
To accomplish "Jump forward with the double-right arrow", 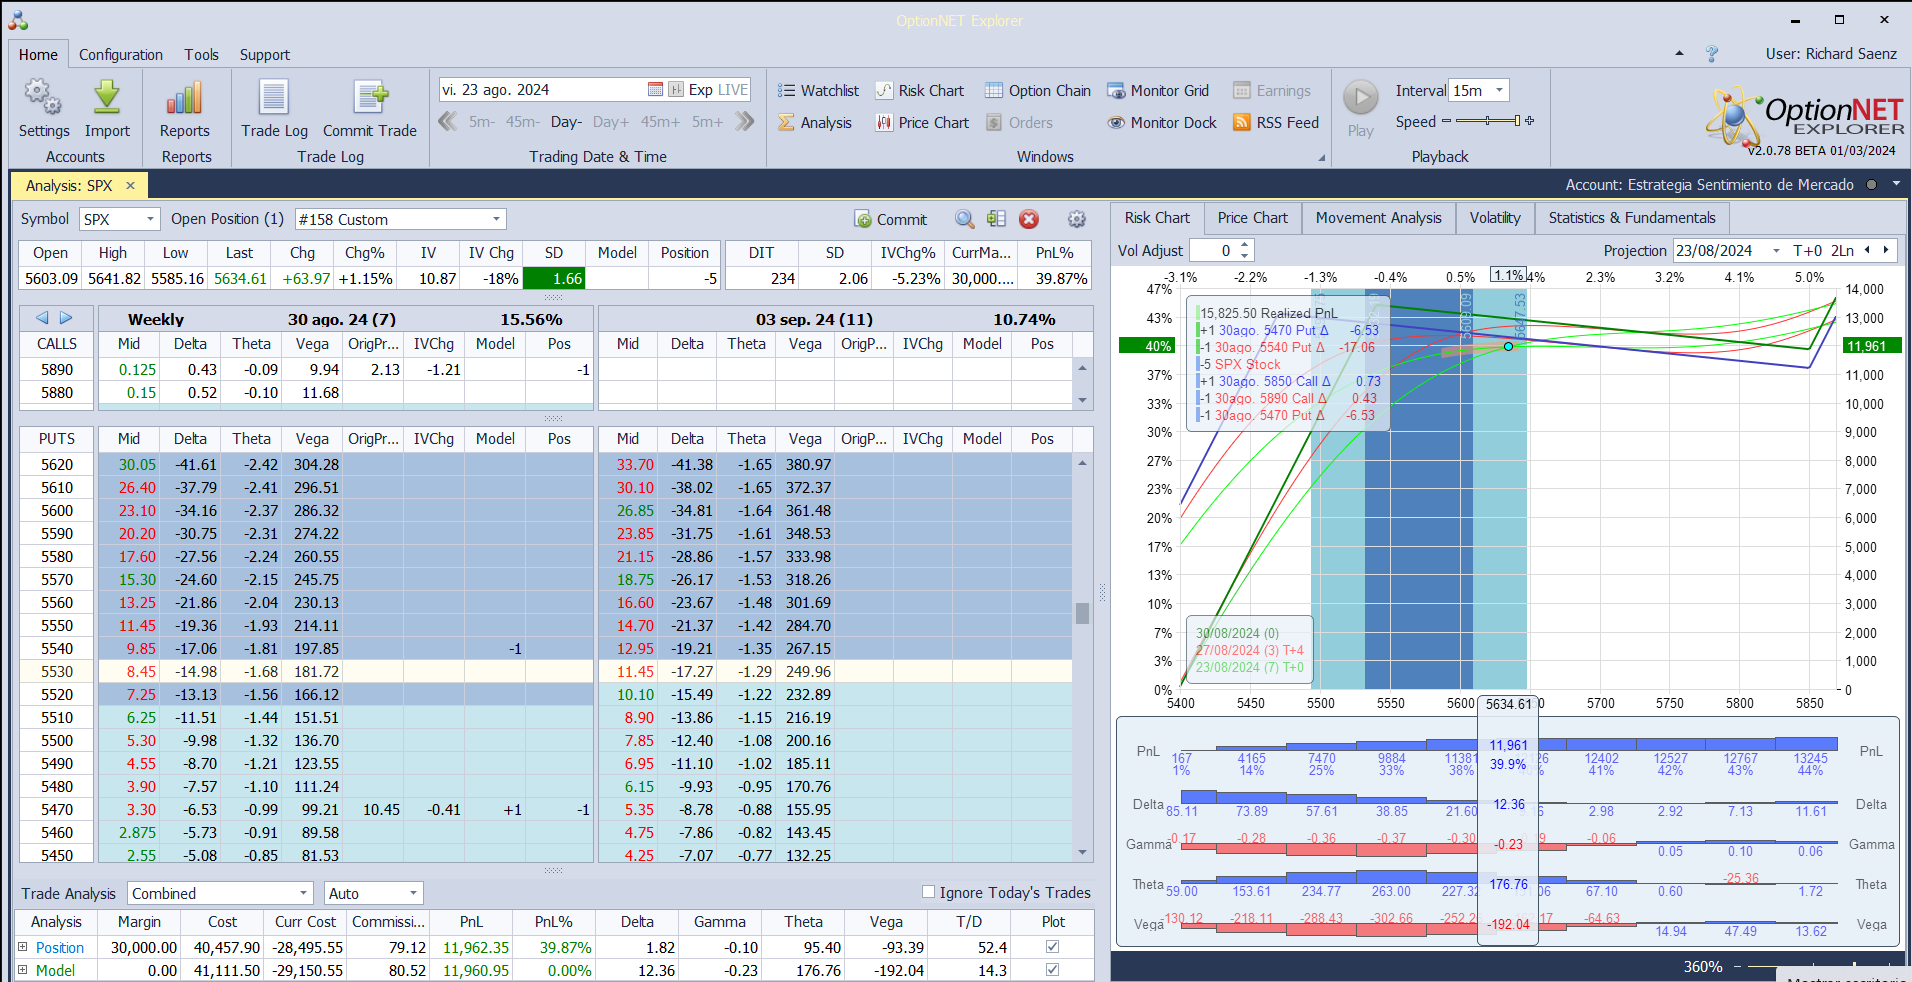I will pyautogui.click(x=745, y=122).
